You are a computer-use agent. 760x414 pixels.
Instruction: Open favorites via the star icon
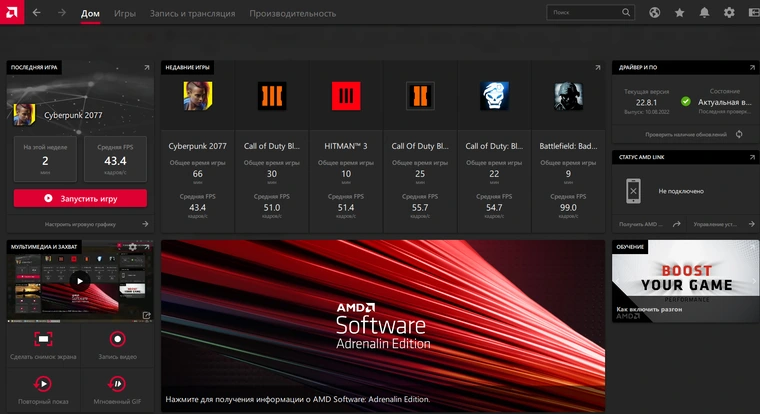tap(680, 13)
